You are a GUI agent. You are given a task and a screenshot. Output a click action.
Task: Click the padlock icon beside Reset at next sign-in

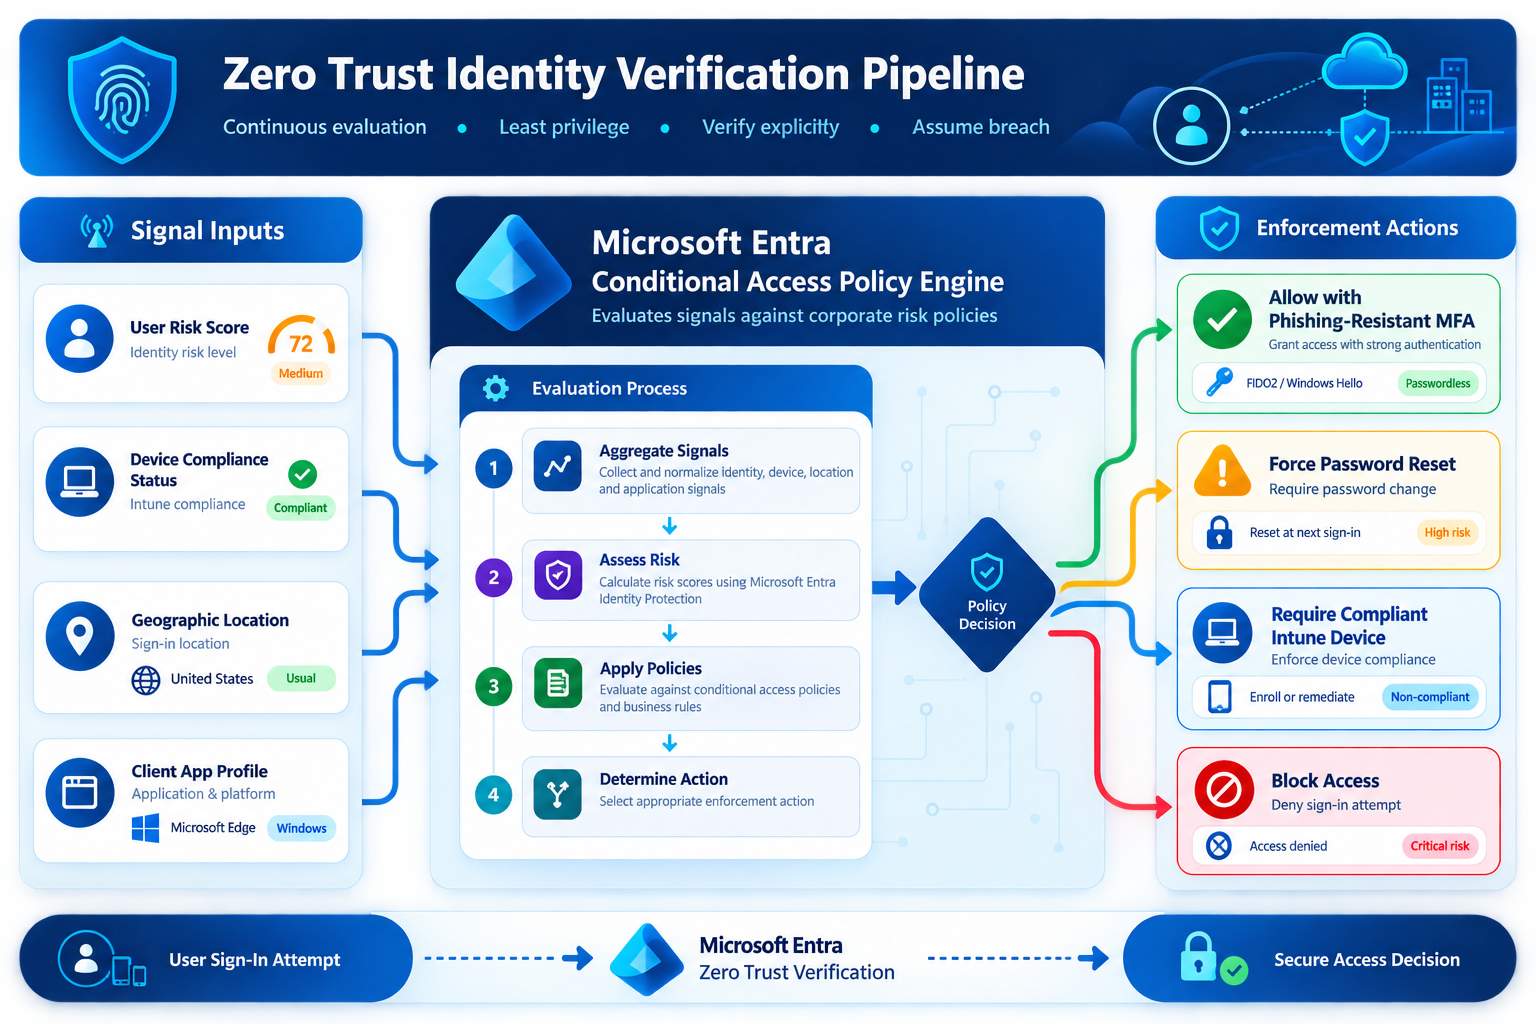(x=1219, y=532)
